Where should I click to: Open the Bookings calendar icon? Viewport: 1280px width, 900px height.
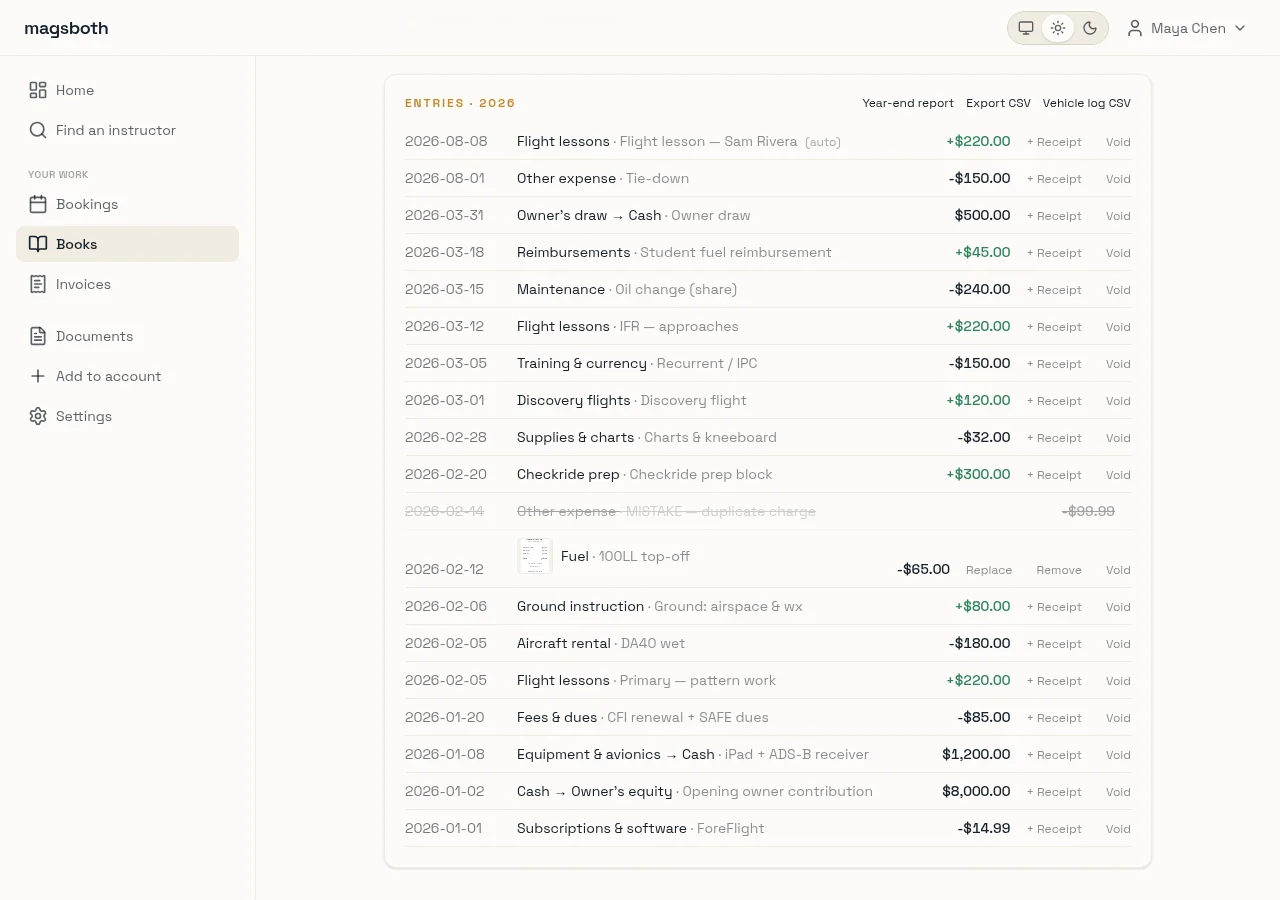[38, 204]
